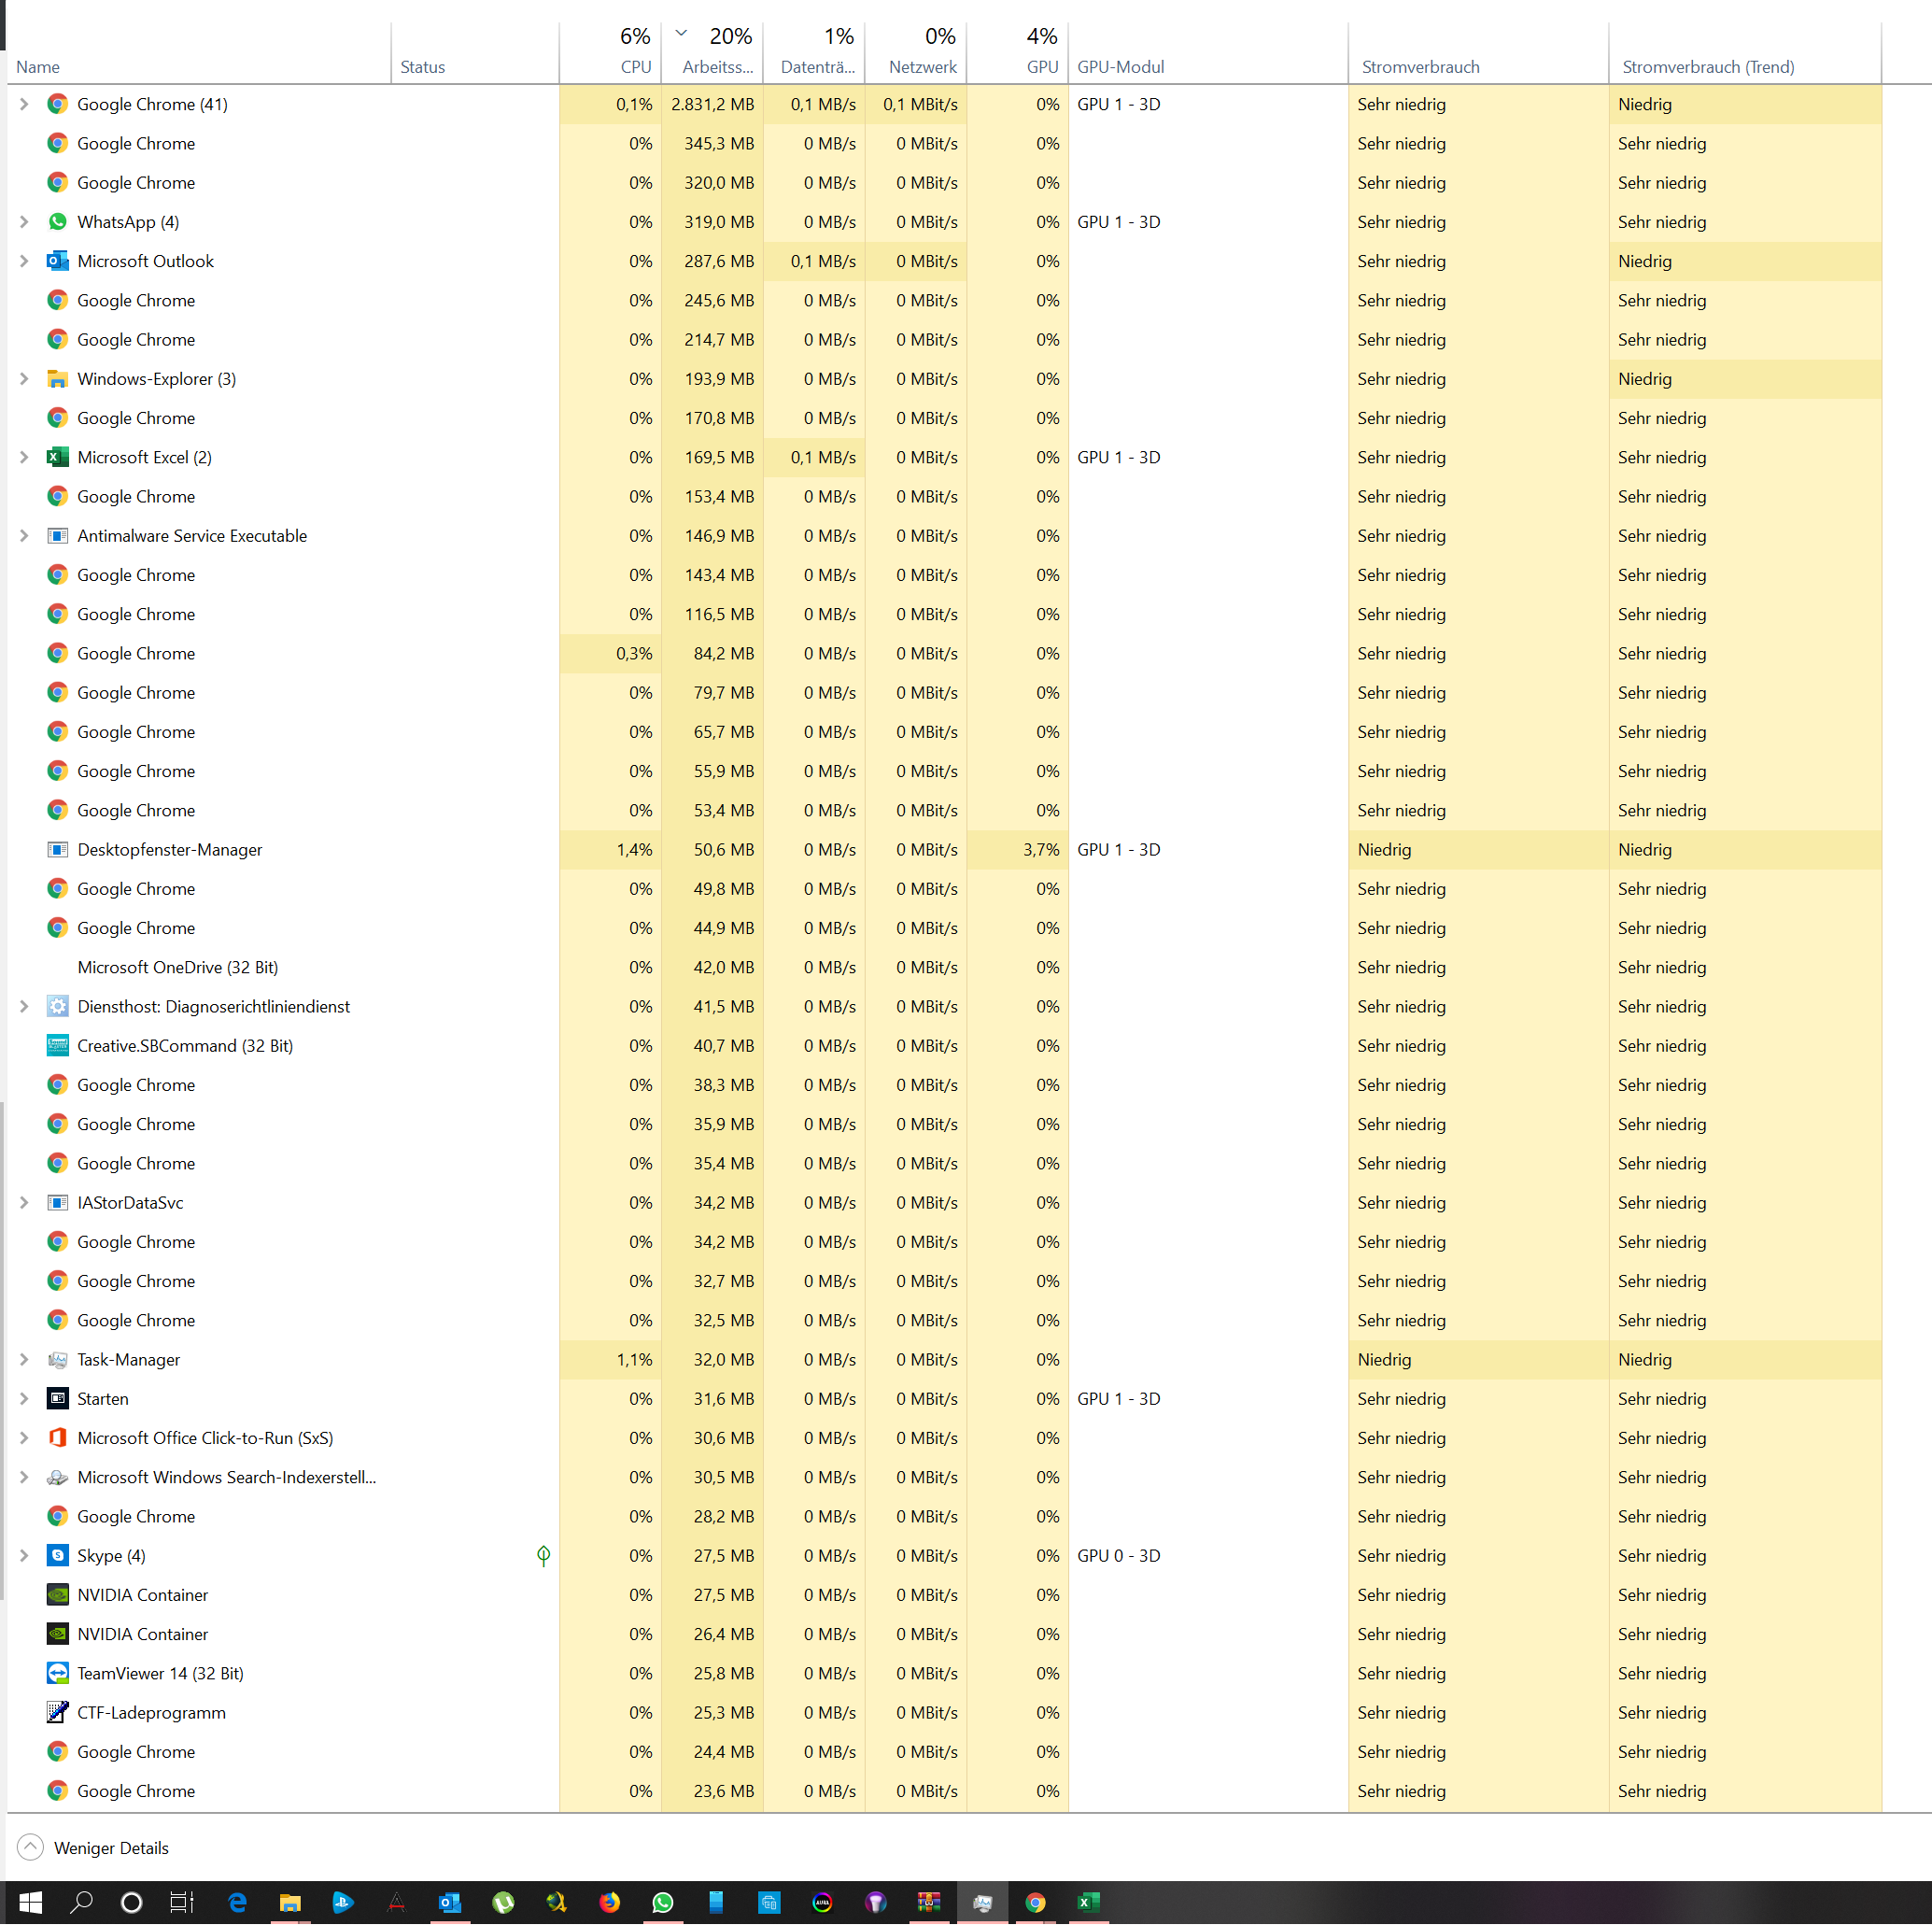Click the 3,7% GPU value cell
The image size is (1932, 1925).
pos(1018,850)
